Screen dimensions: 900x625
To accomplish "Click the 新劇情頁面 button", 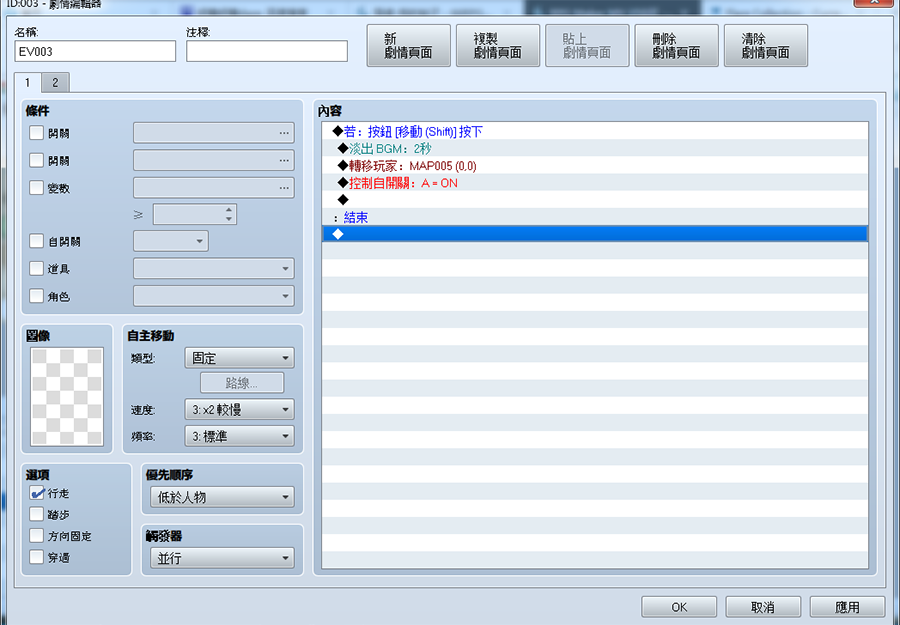I will click(x=408, y=46).
